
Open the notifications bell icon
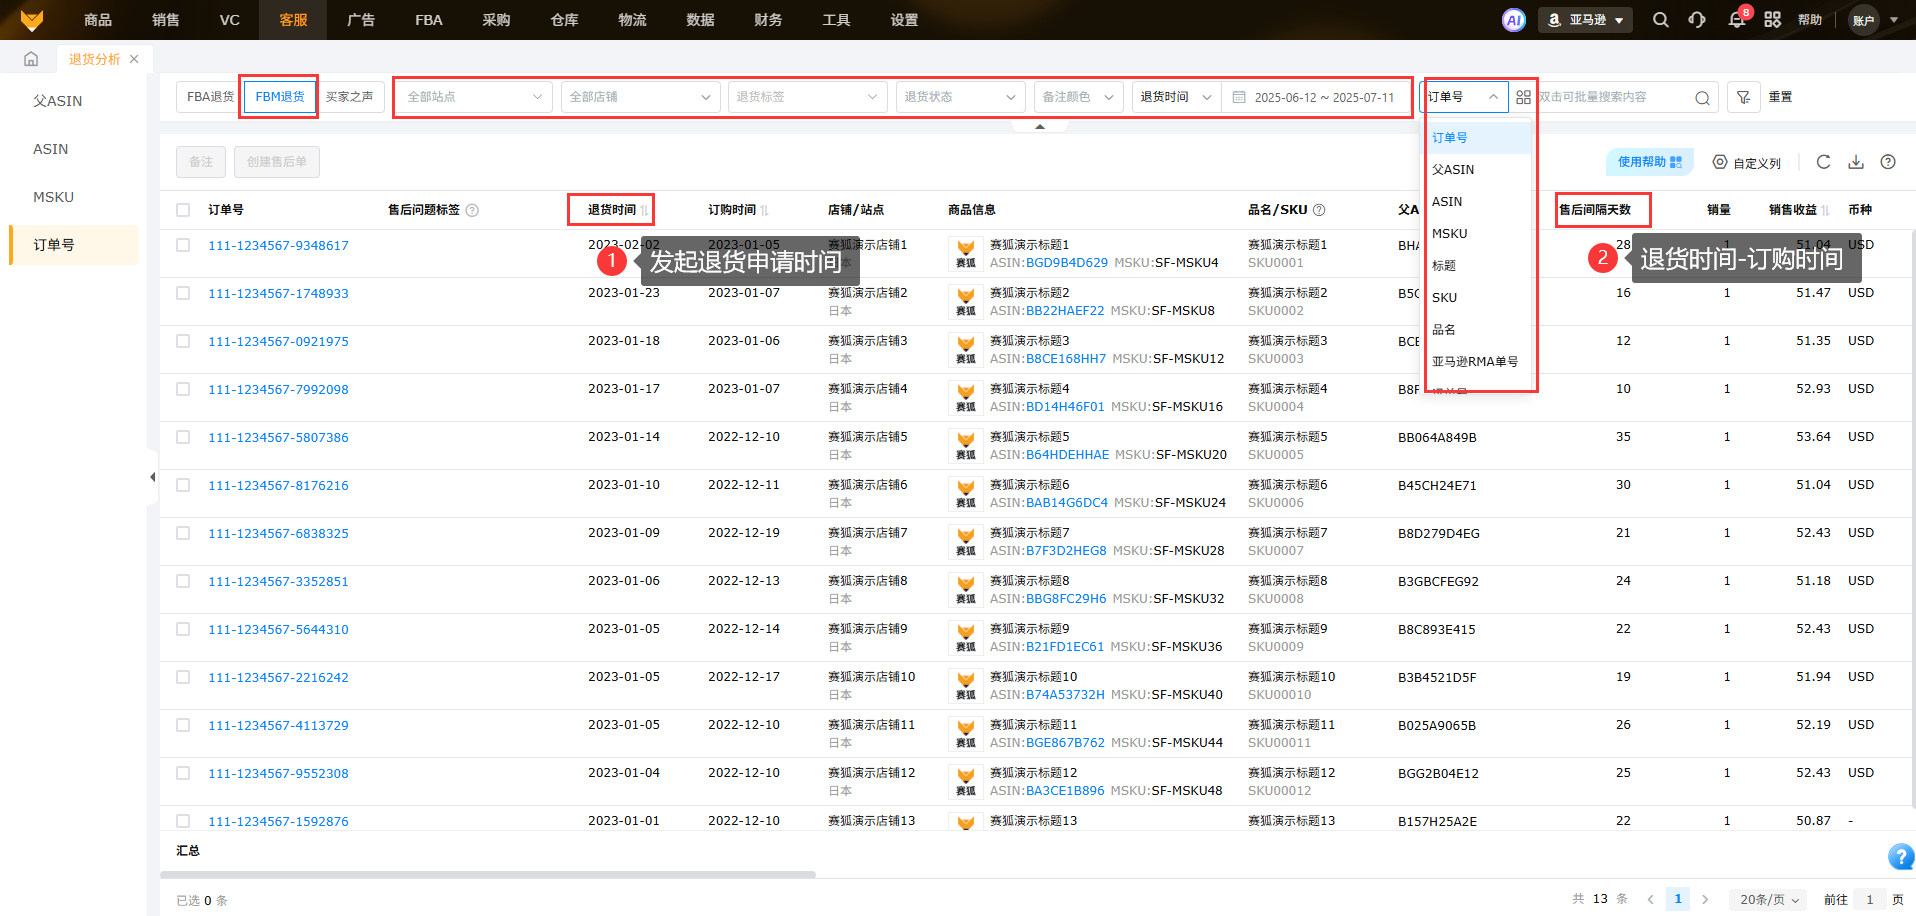(1737, 20)
